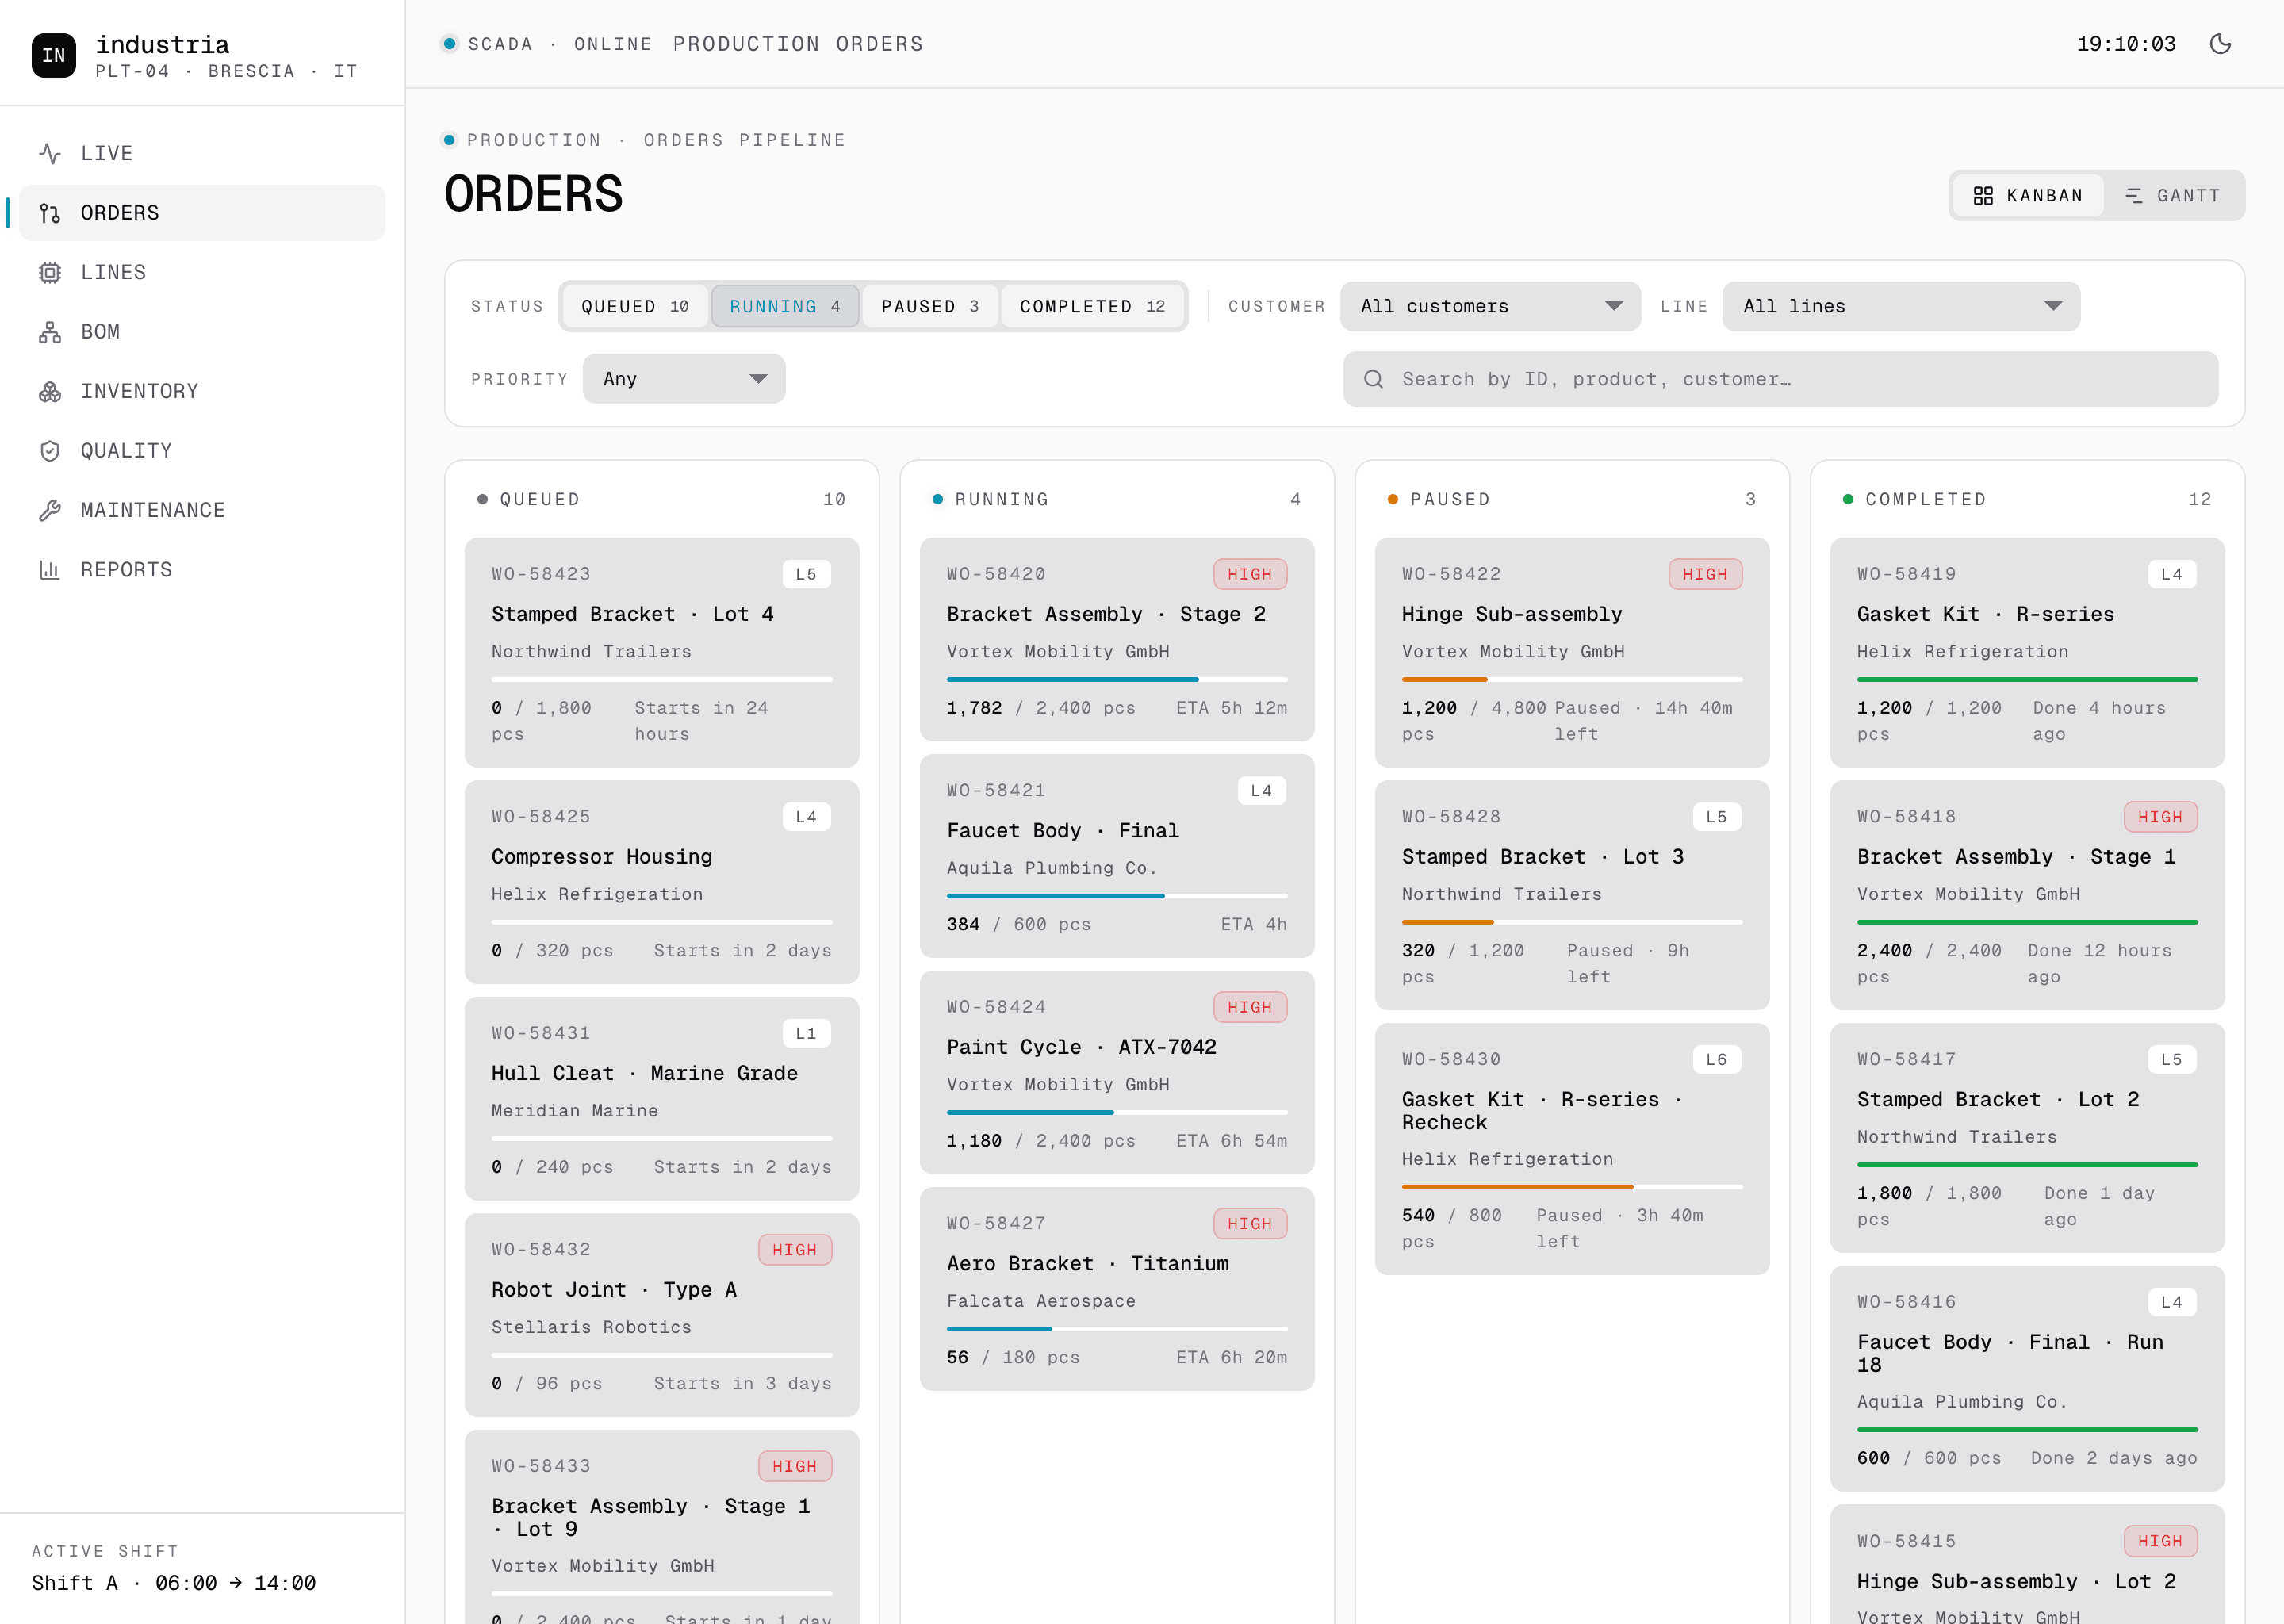The height and width of the screenshot is (1624, 2284).
Task: Click the HIGH badge on WO-58420
Action: pos(1250,574)
